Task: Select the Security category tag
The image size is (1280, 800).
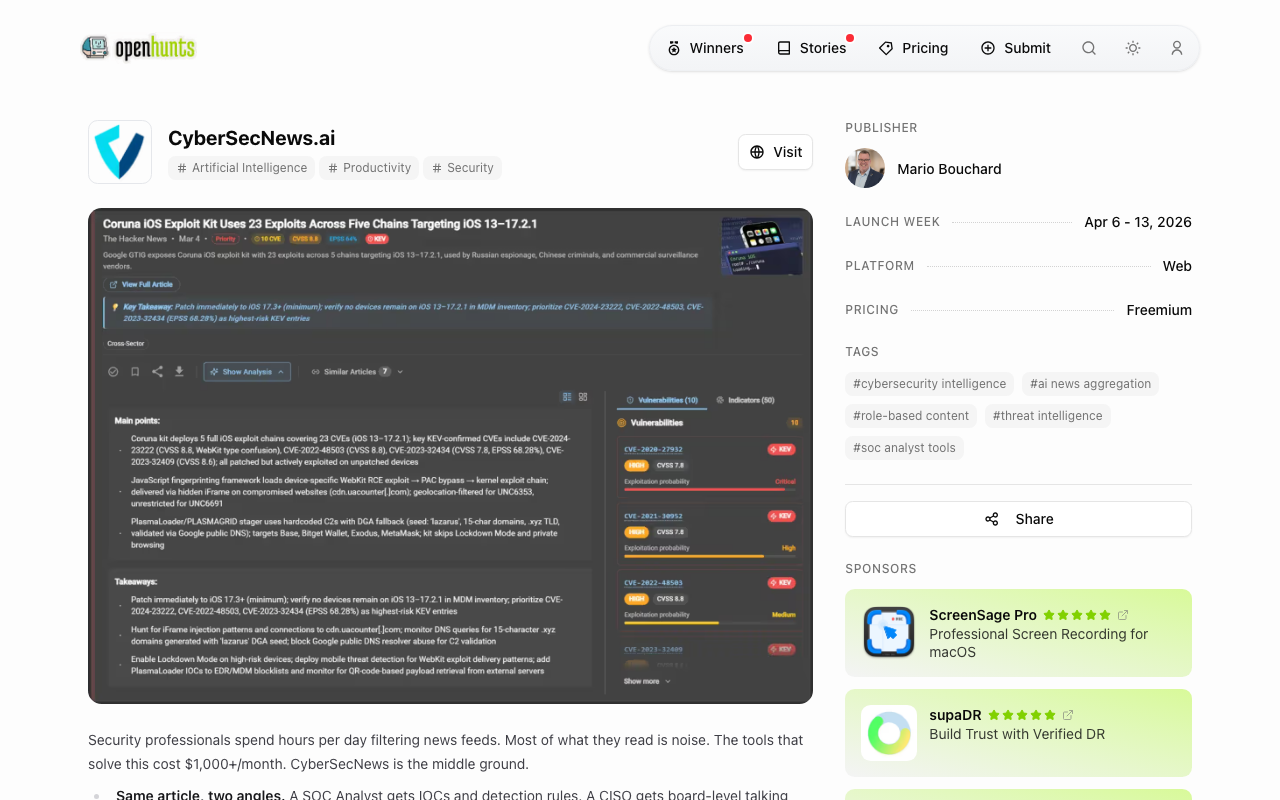Action: (x=462, y=168)
